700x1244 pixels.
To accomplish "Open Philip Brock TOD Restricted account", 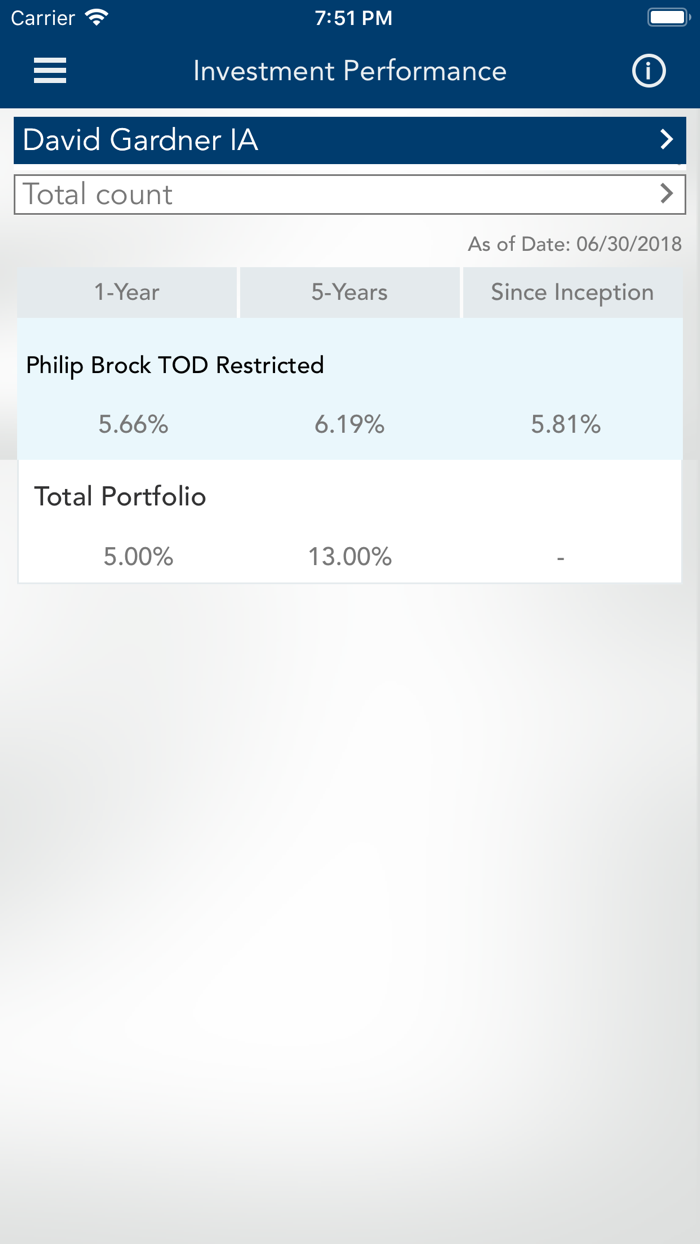I will 350,389.
